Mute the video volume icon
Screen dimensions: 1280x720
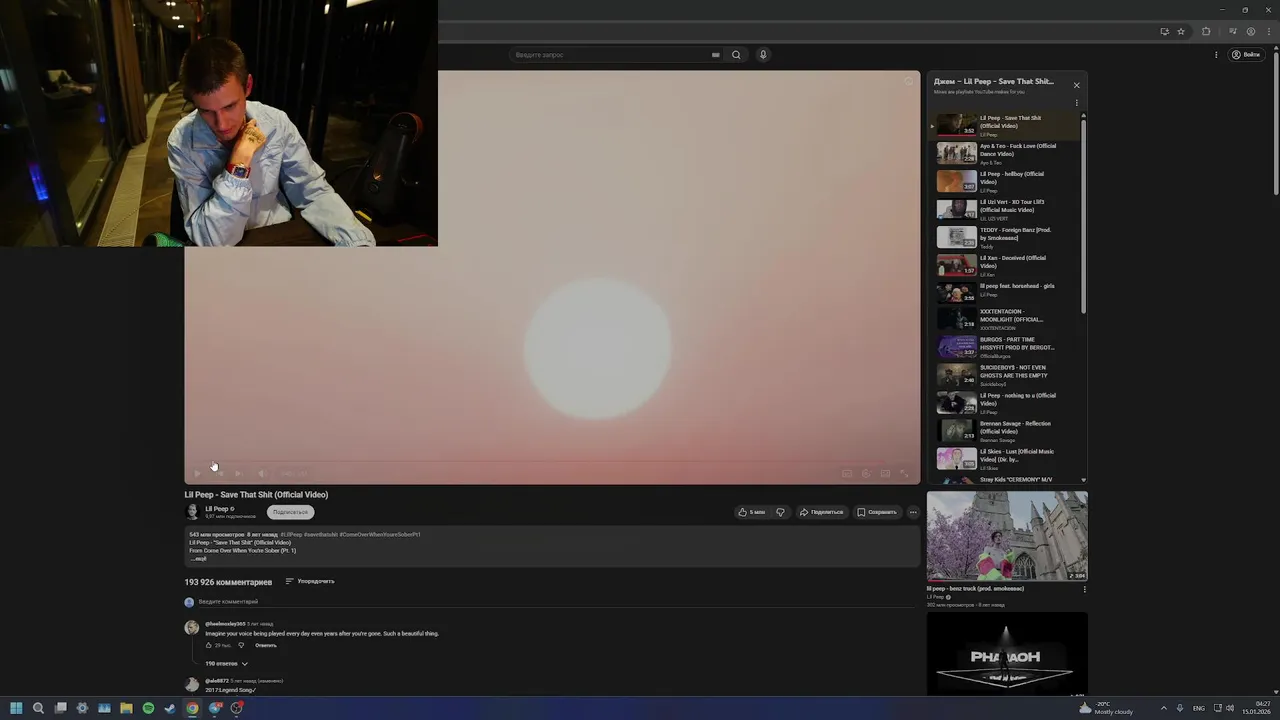261,473
